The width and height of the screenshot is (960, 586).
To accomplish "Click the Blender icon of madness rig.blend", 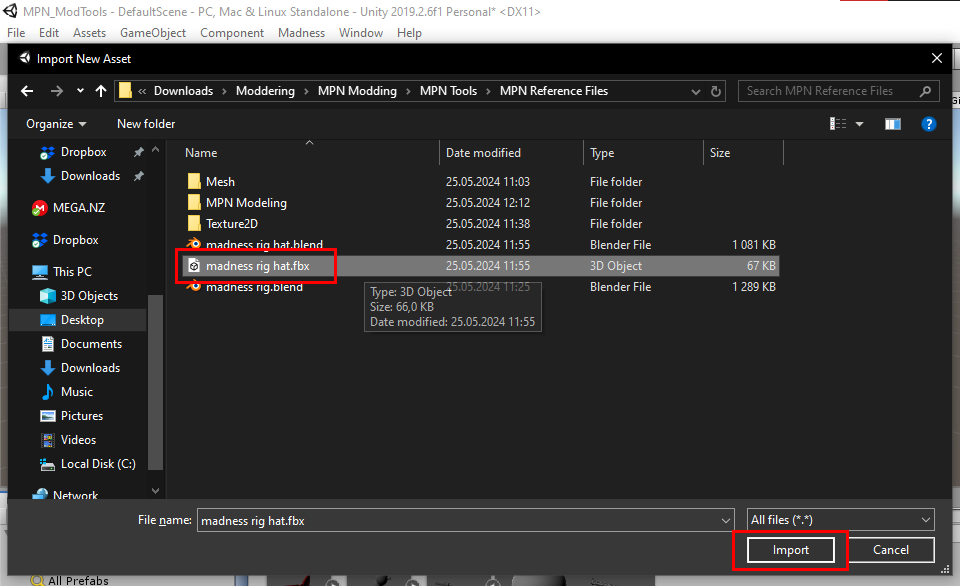I will pos(194,286).
